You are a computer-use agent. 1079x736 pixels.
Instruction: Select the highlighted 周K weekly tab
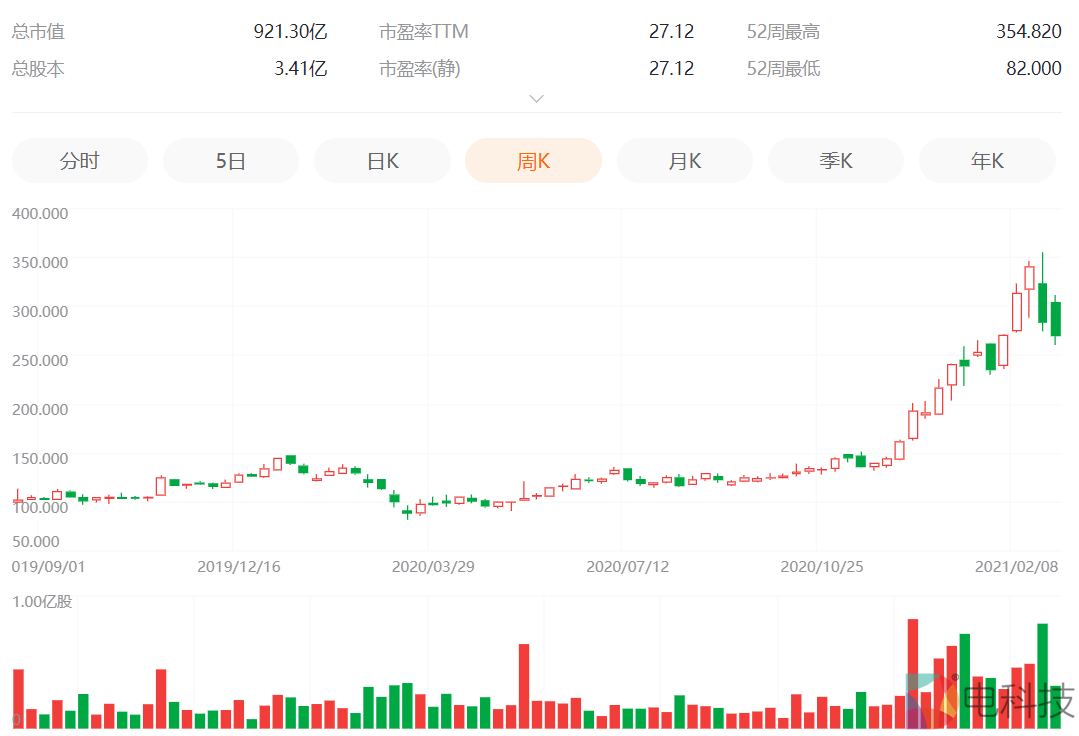pyautogui.click(x=533, y=161)
